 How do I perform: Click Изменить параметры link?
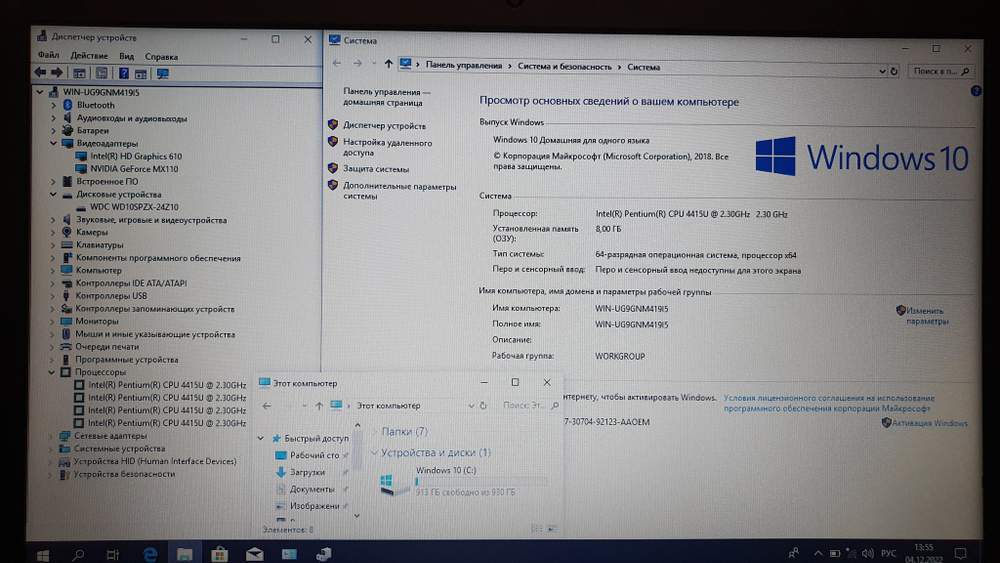927,316
